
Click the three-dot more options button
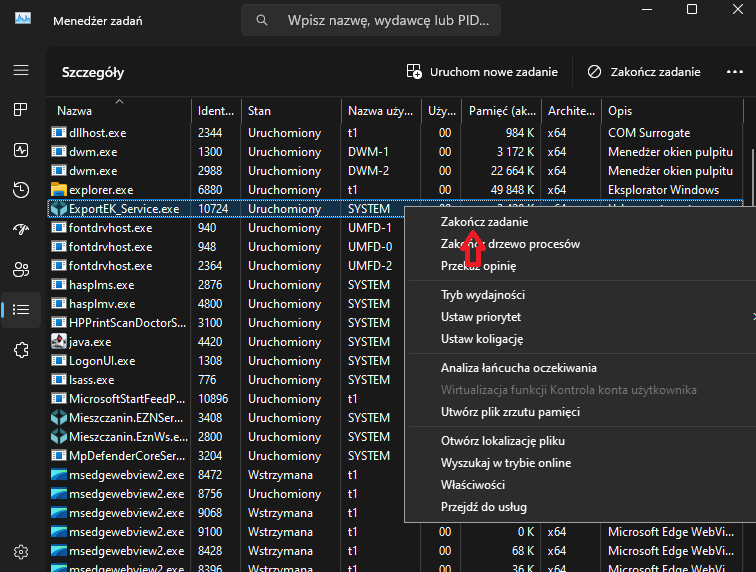pyautogui.click(x=735, y=72)
